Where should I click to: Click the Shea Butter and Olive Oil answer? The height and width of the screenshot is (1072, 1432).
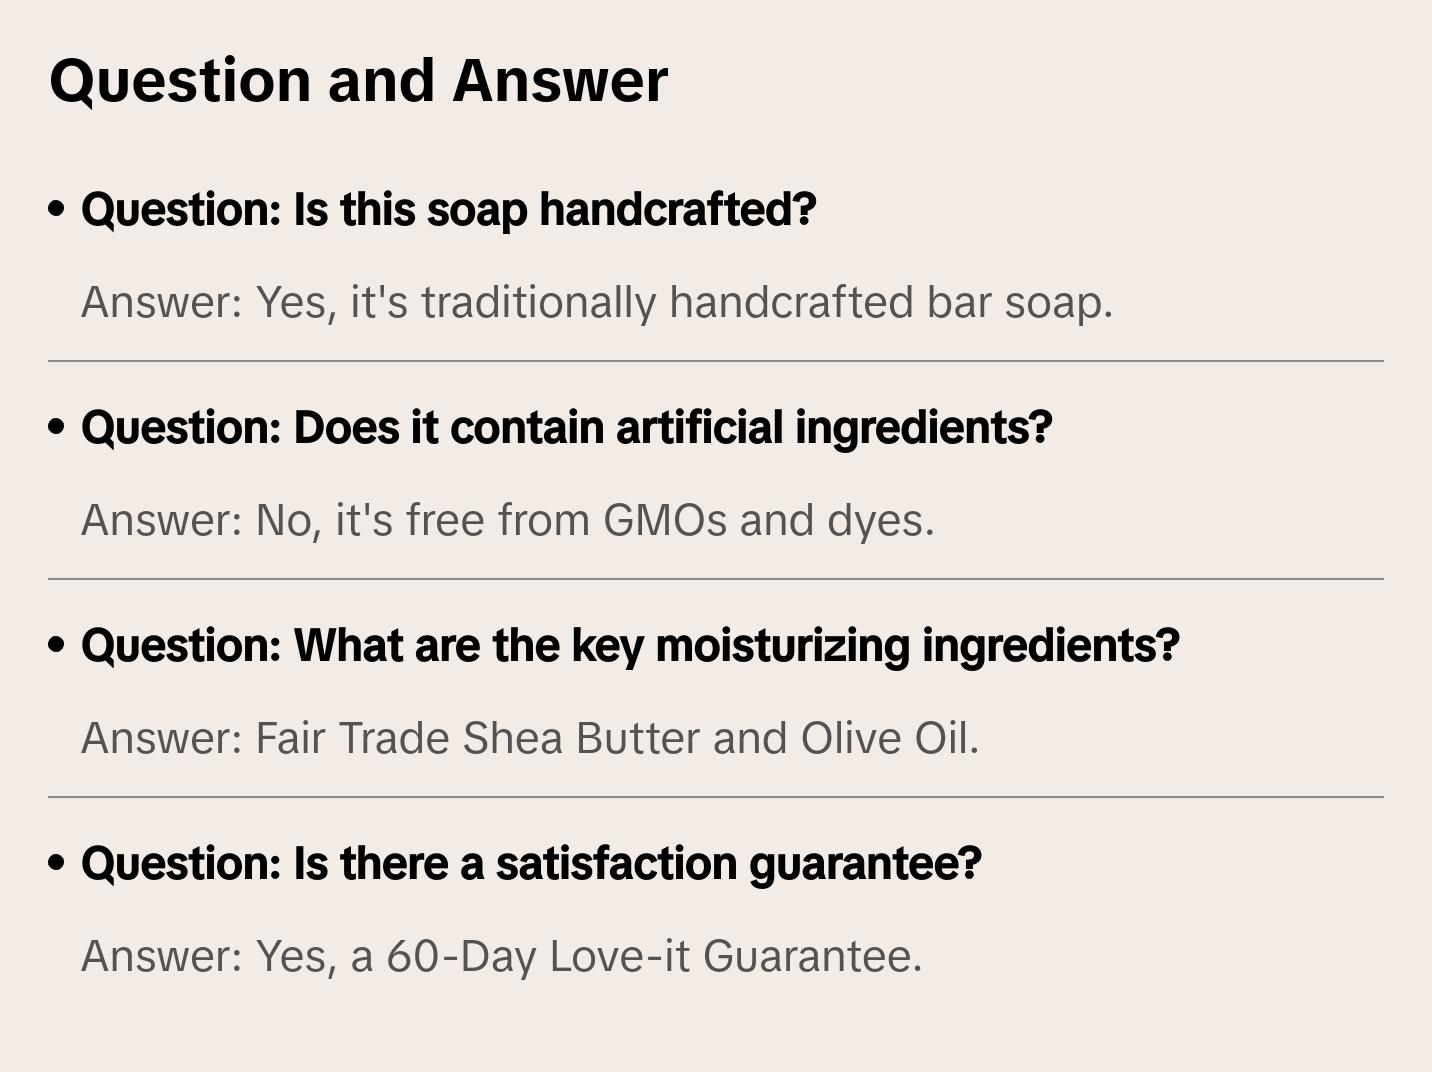(529, 738)
